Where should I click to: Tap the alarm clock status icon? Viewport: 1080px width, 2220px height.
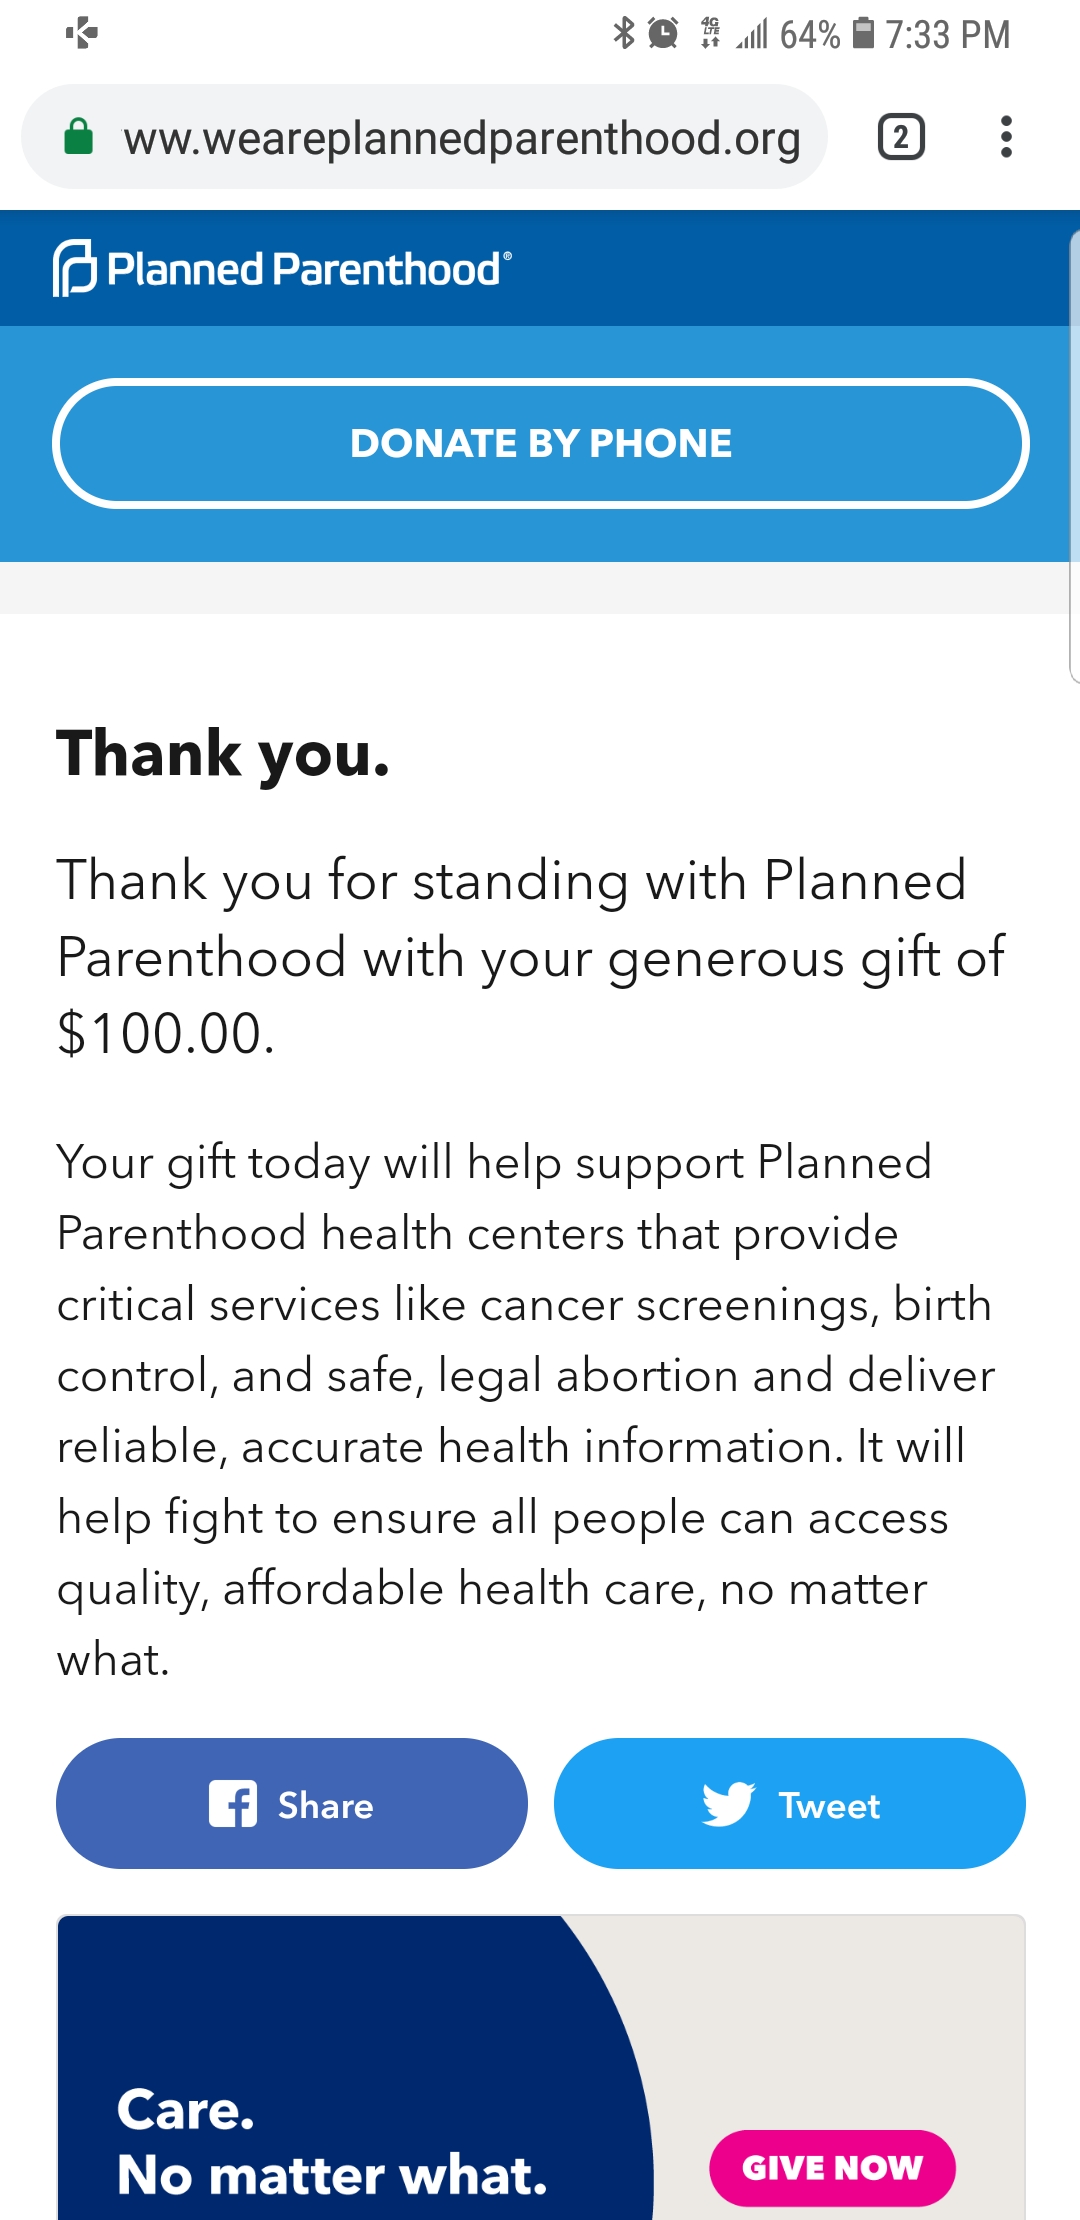coord(663,33)
